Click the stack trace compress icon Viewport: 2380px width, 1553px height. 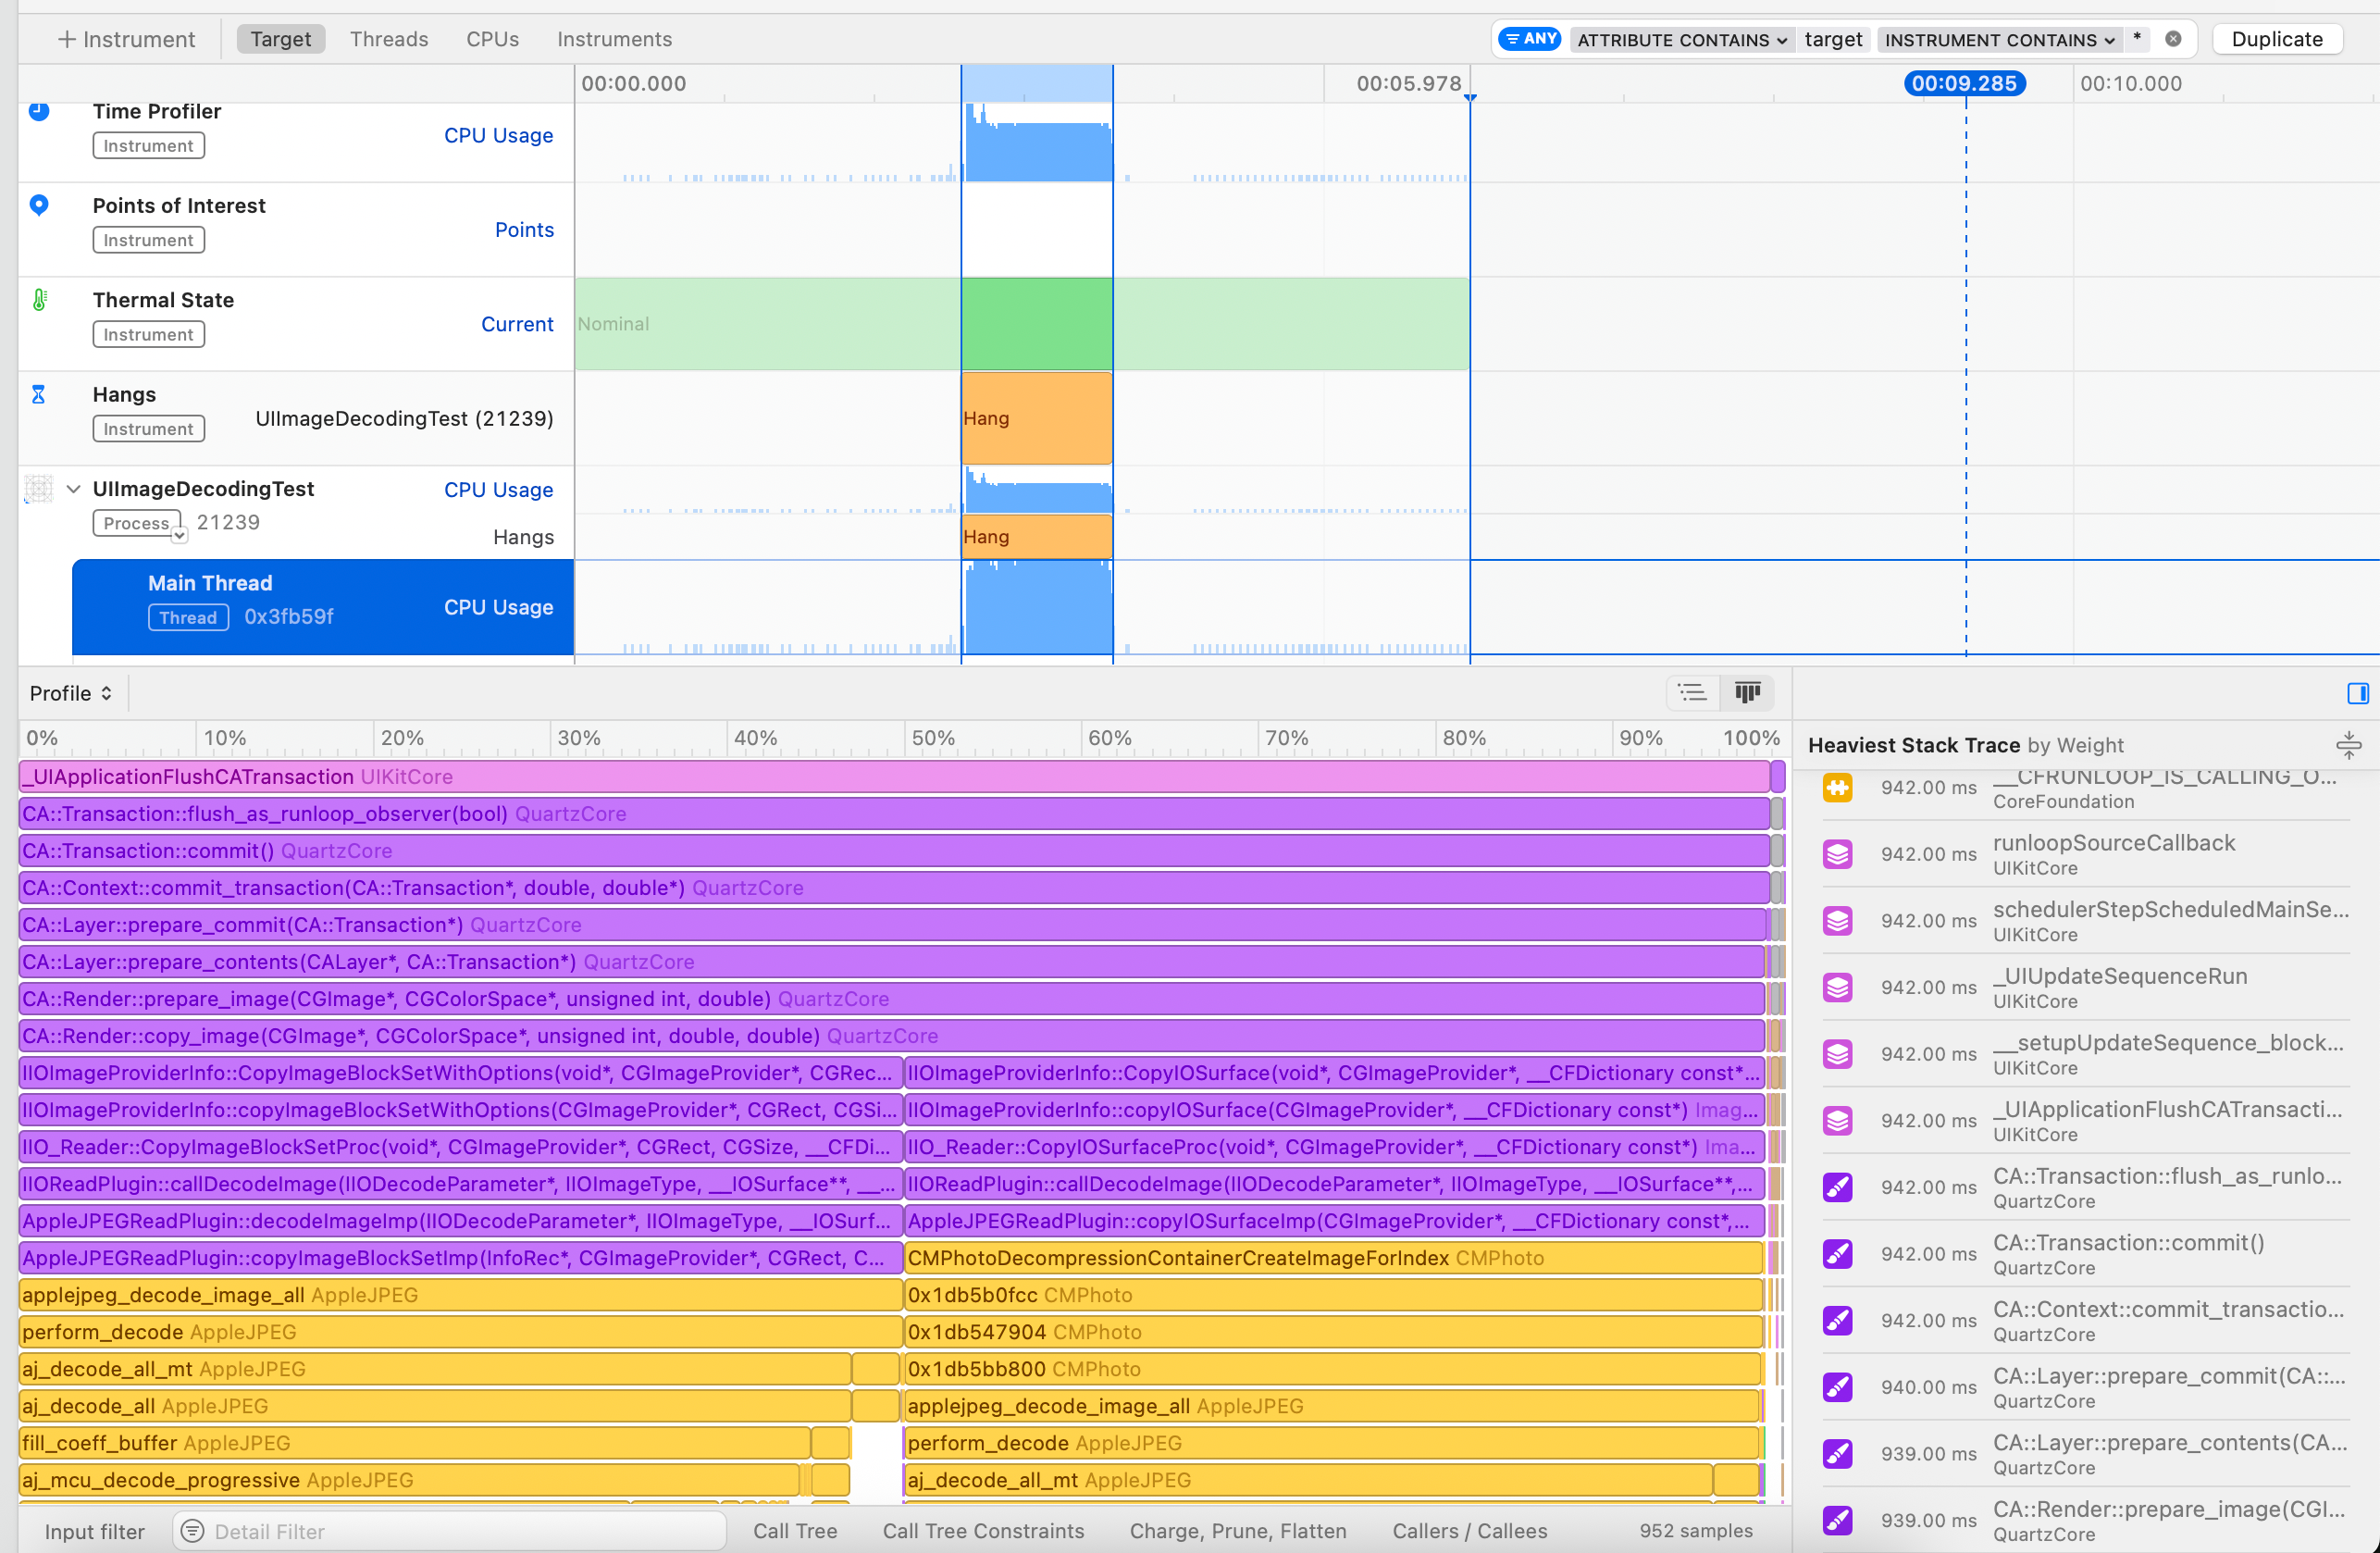tap(2348, 745)
